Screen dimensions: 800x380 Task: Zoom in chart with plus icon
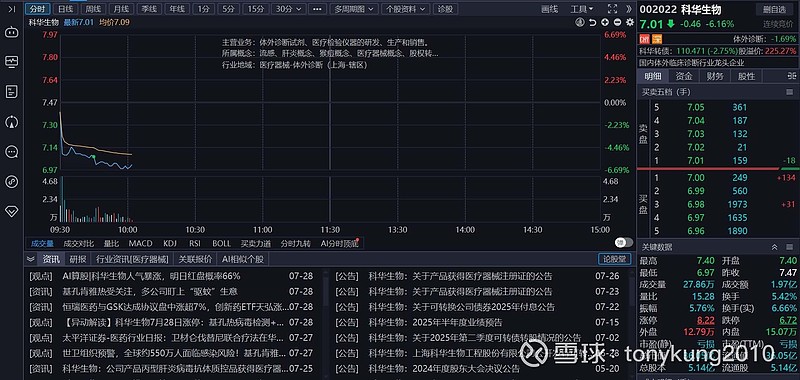pos(605,22)
